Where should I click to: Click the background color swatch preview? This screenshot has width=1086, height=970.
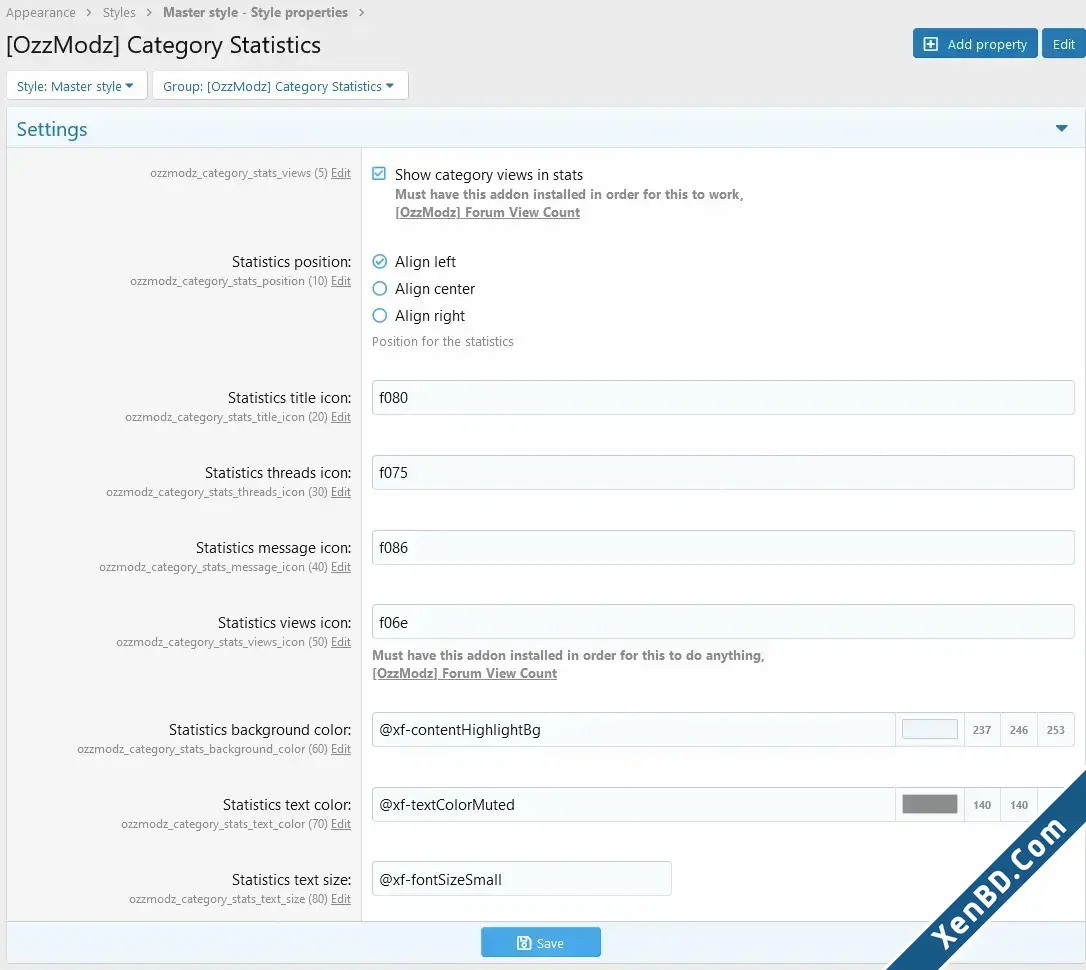929,729
